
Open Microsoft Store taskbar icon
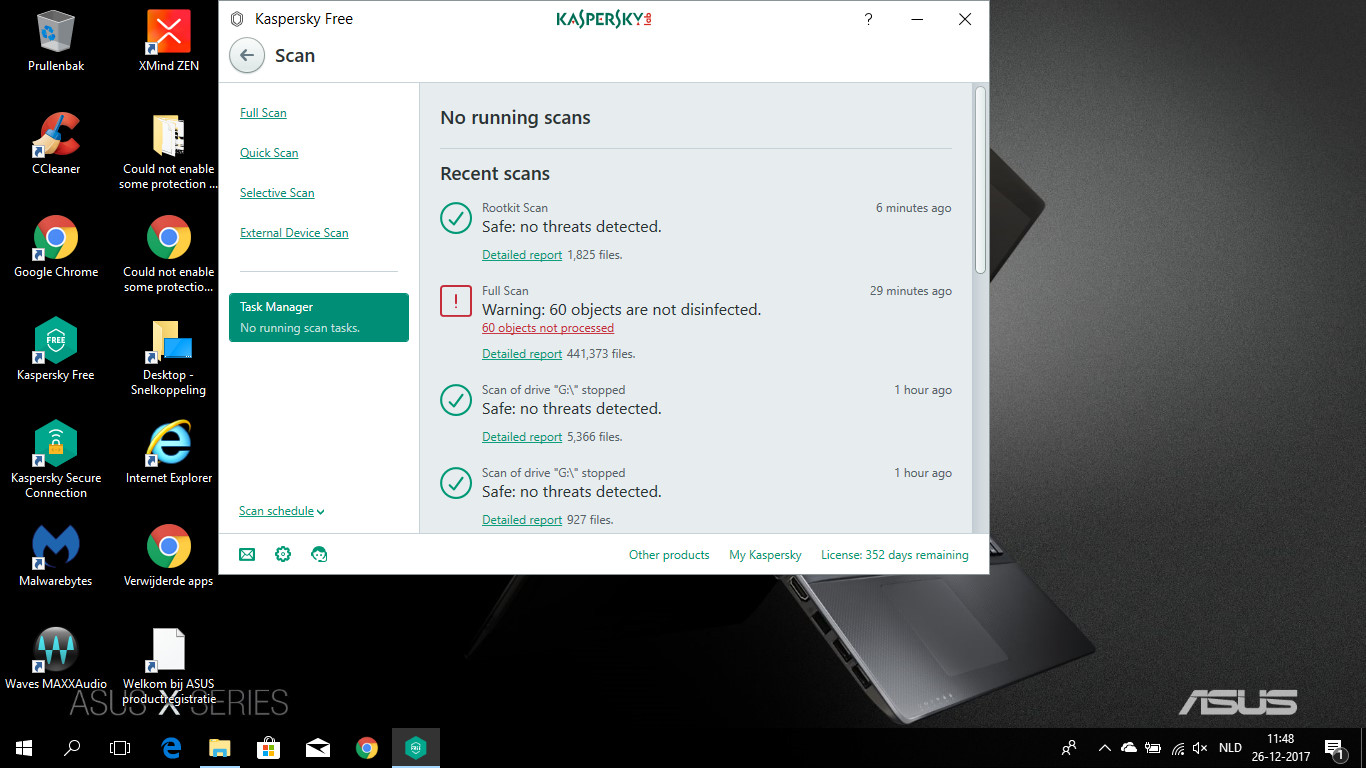click(x=268, y=747)
